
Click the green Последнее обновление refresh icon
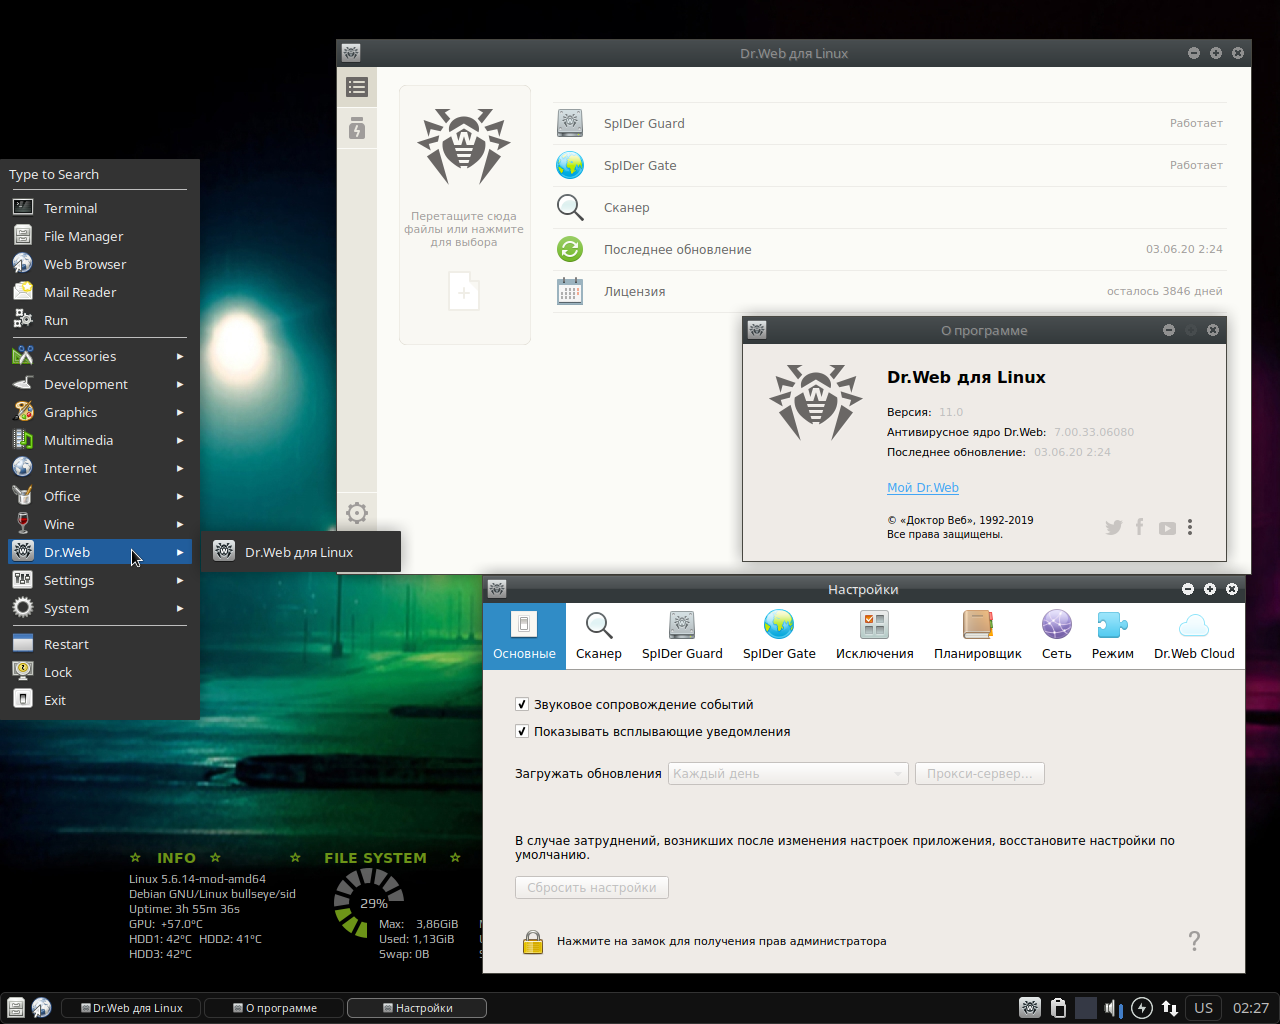point(570,249)
